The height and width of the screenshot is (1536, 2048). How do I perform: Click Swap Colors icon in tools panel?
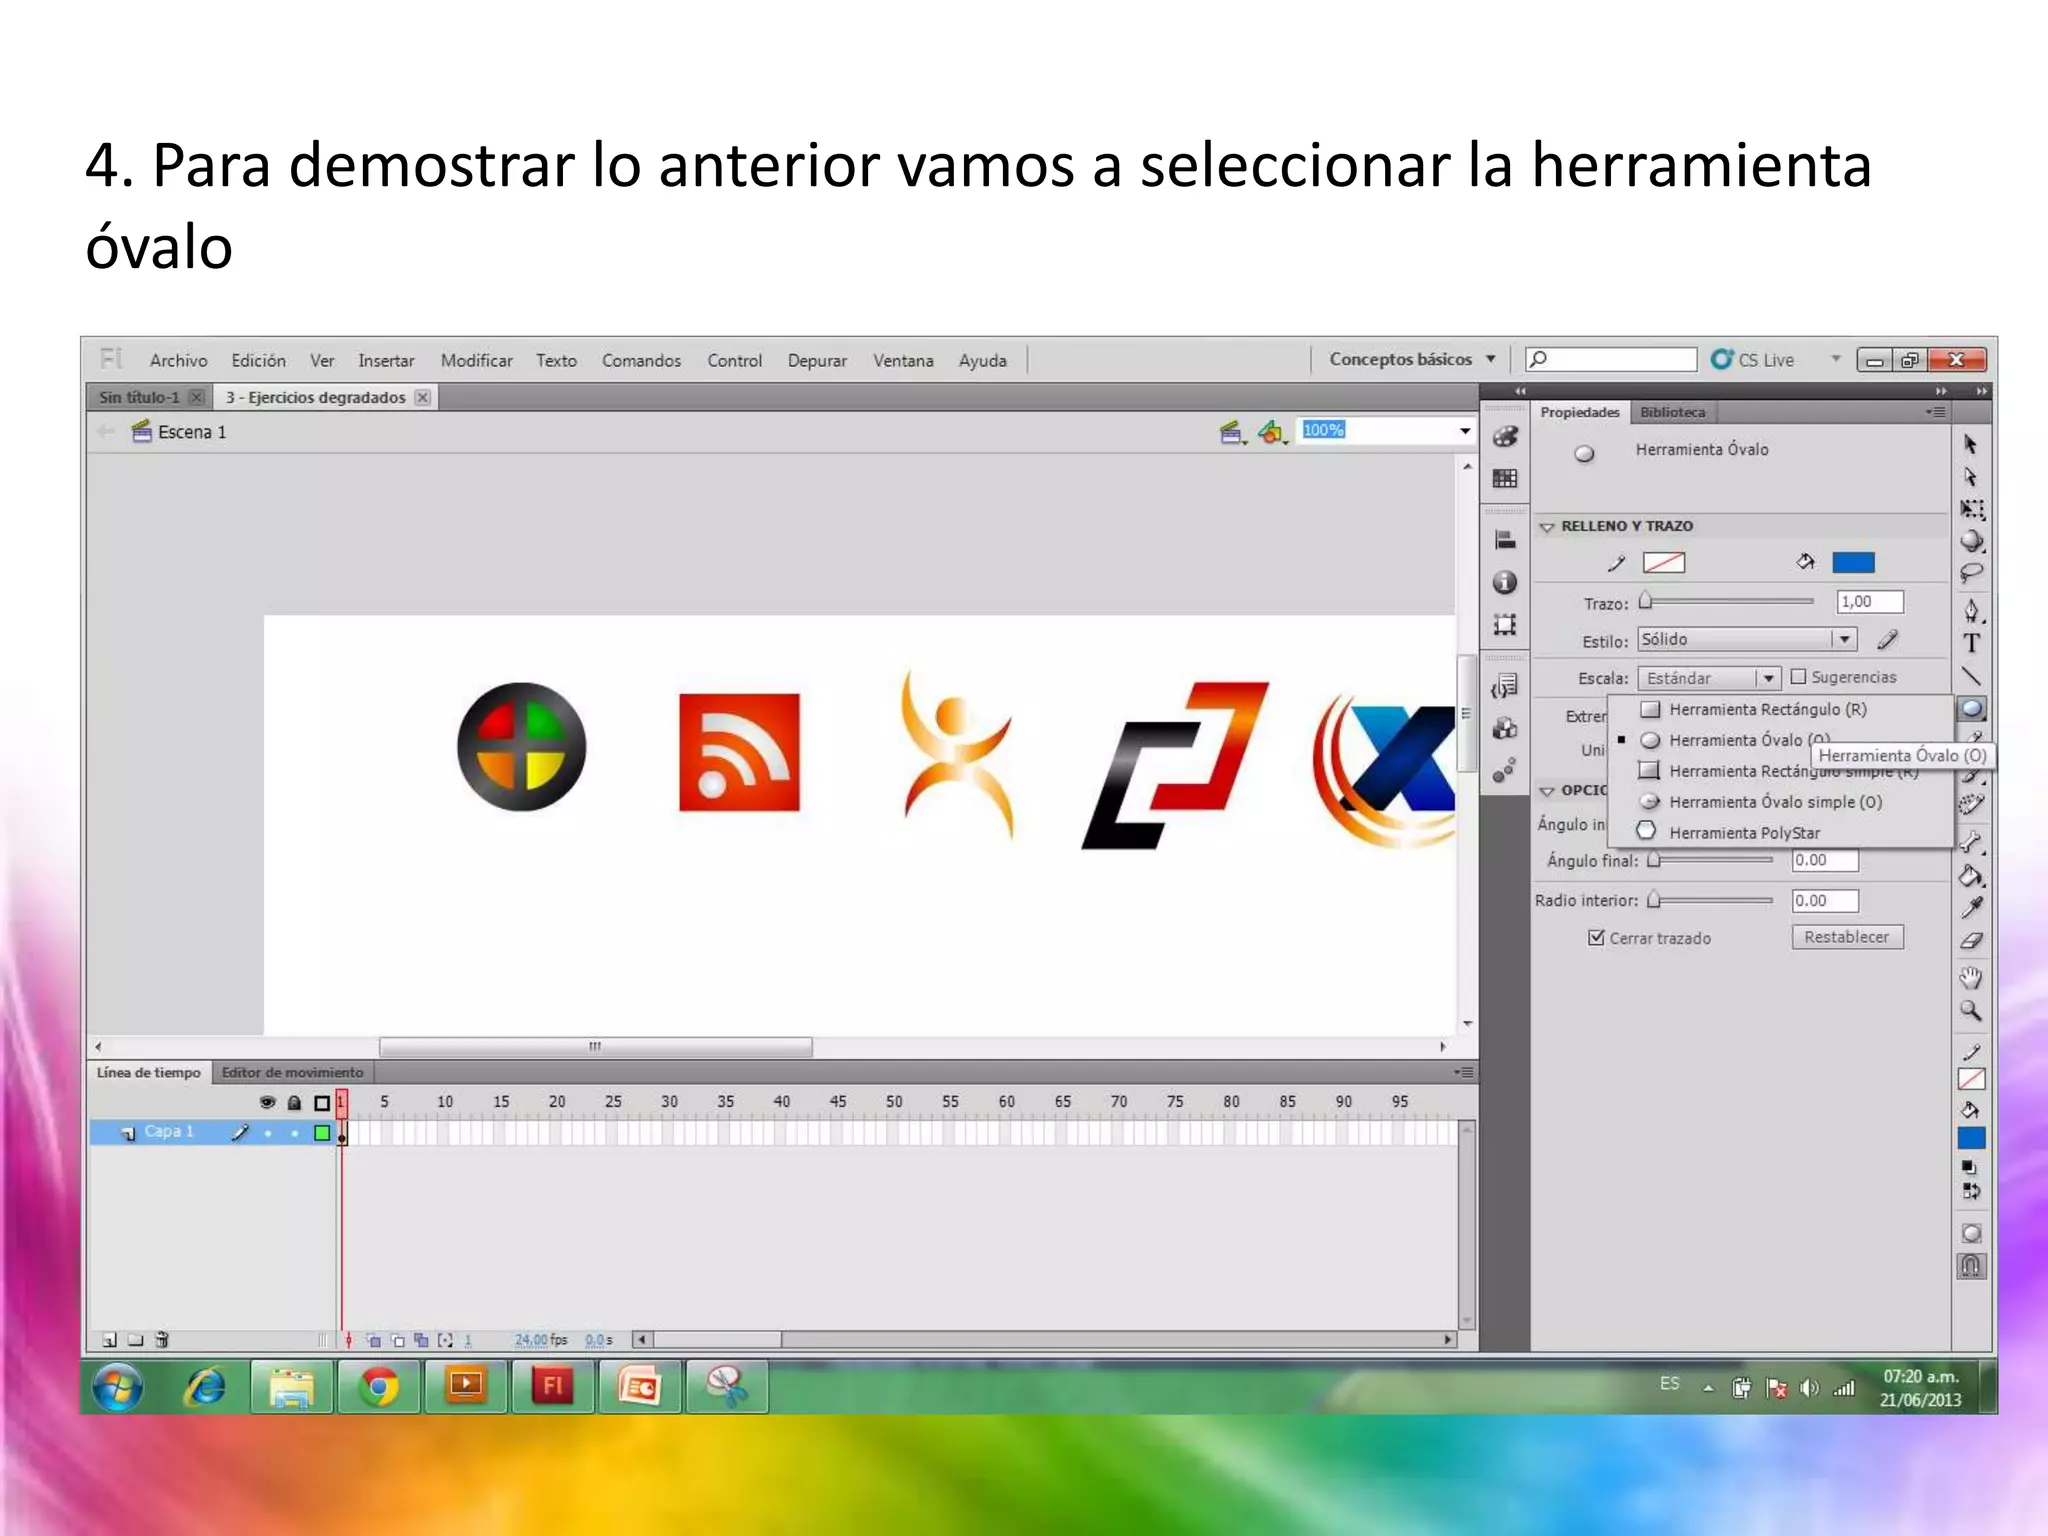click(1970, 1191)
